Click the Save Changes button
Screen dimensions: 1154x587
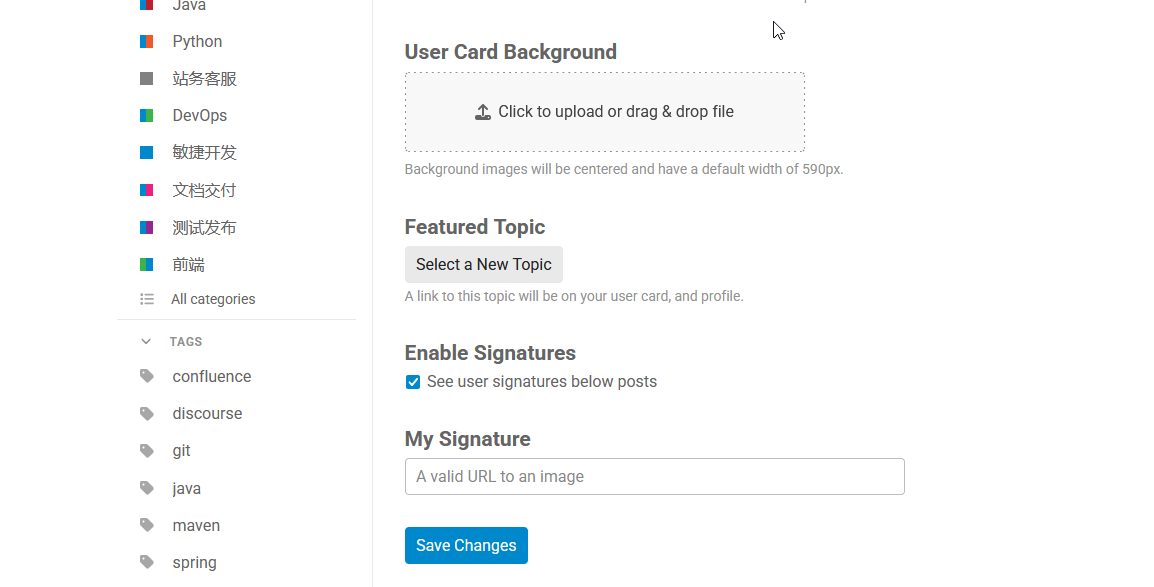466,545
